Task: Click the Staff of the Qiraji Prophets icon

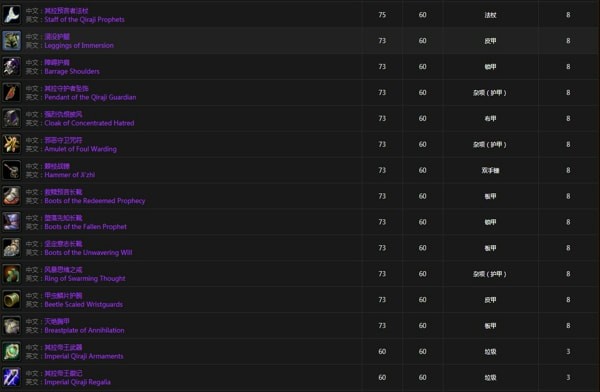Action: pyautogui.click(x=11, y=15)
